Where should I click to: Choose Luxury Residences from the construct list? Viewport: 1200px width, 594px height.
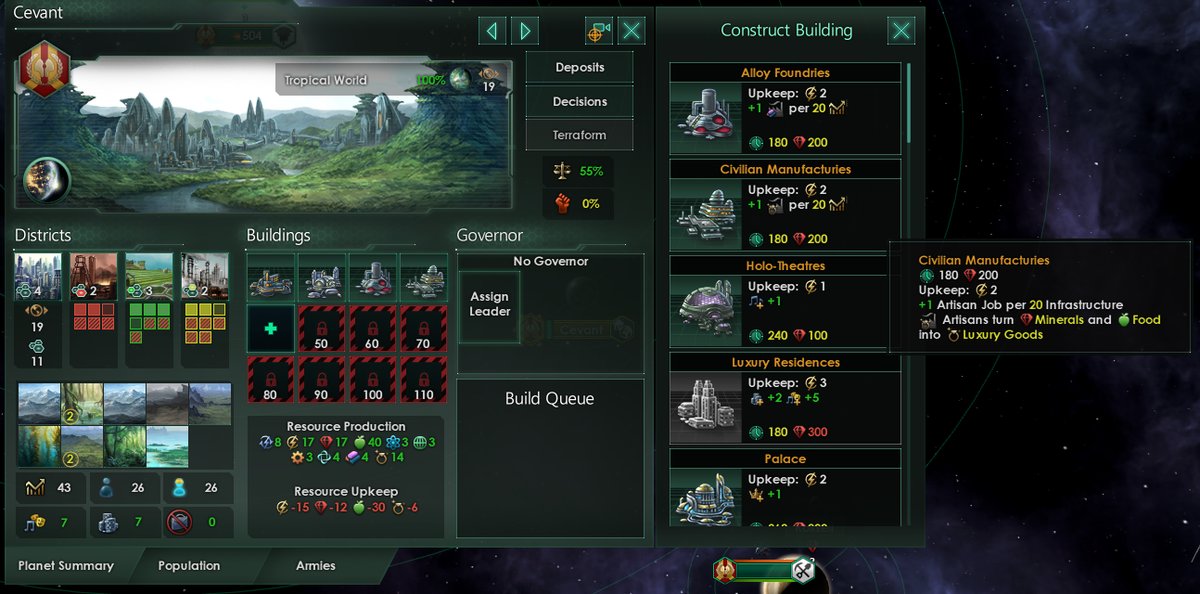(x=786, y=399)
